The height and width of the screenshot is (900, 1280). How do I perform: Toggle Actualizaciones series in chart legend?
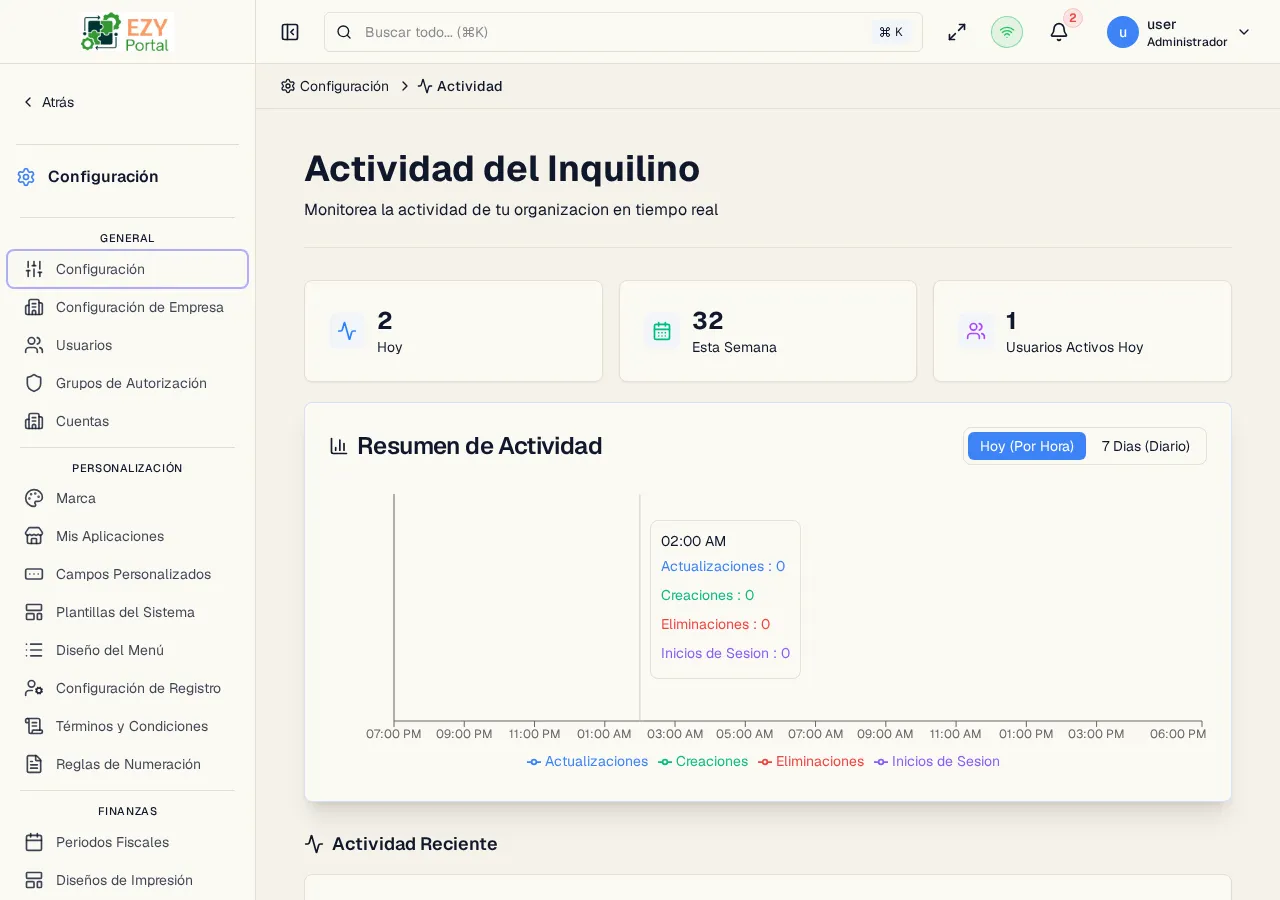pyautogui.click(x=588, y=762)
